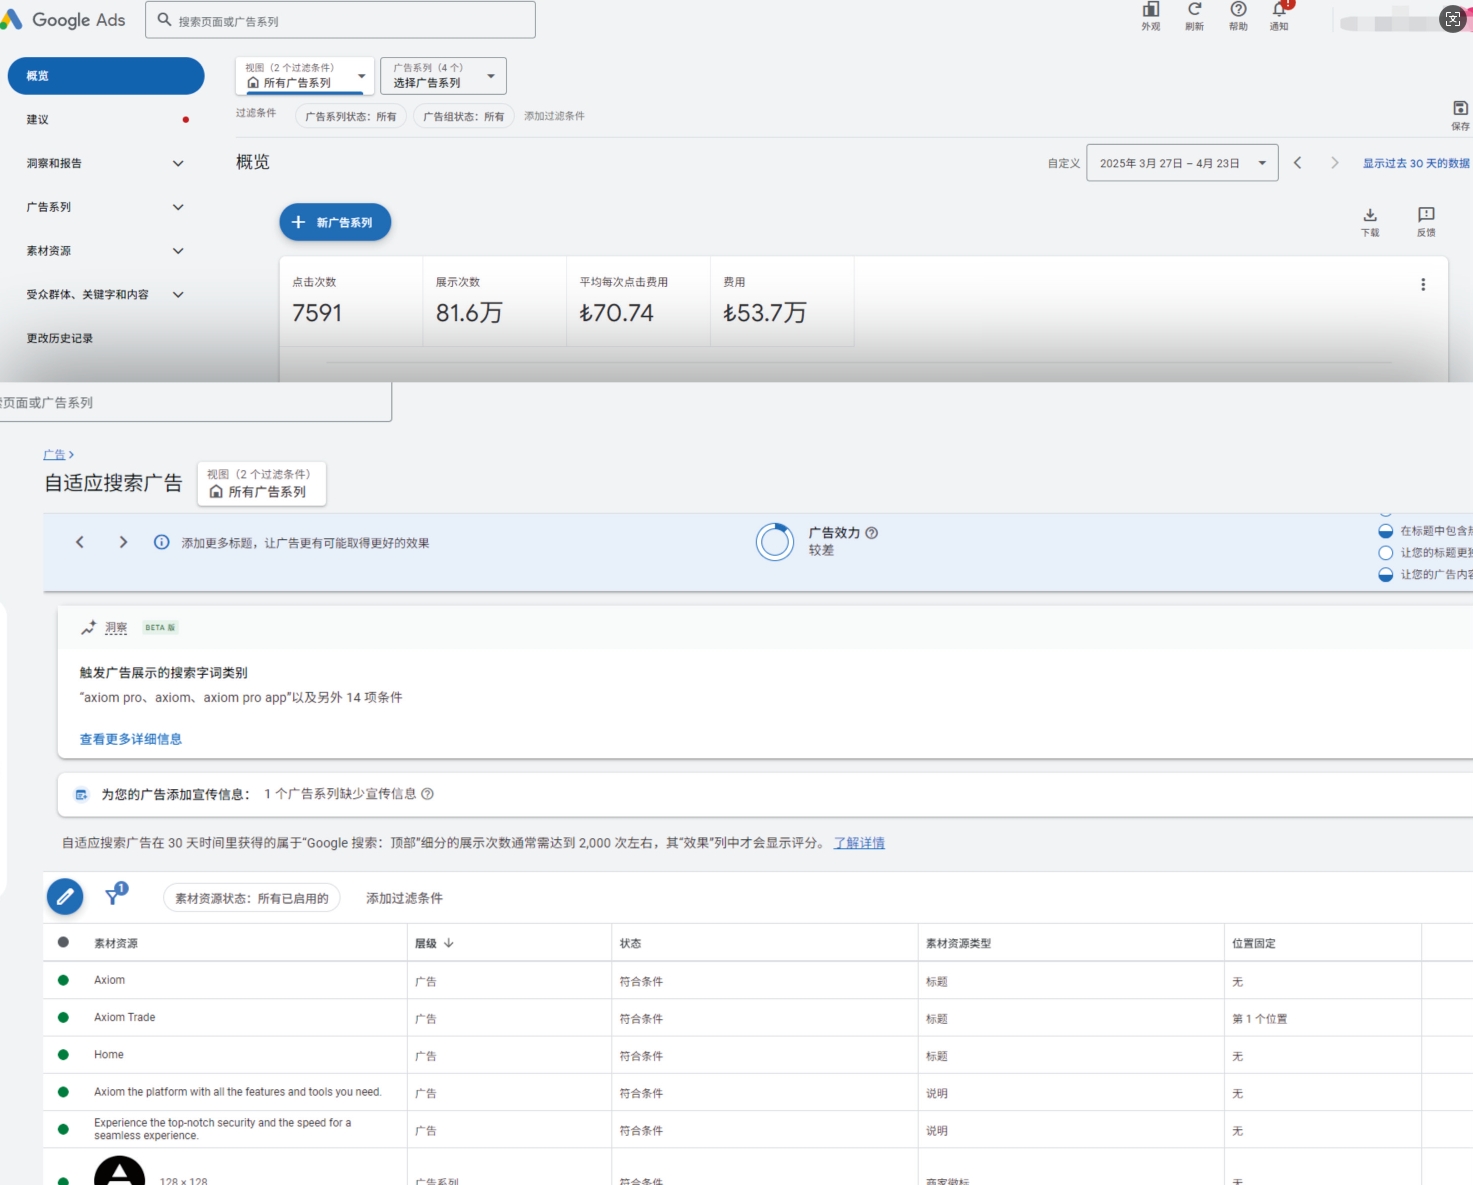The image size is (1473, 1185).
Task: Open the notifications bell icon
Action: click(1279, 10)
